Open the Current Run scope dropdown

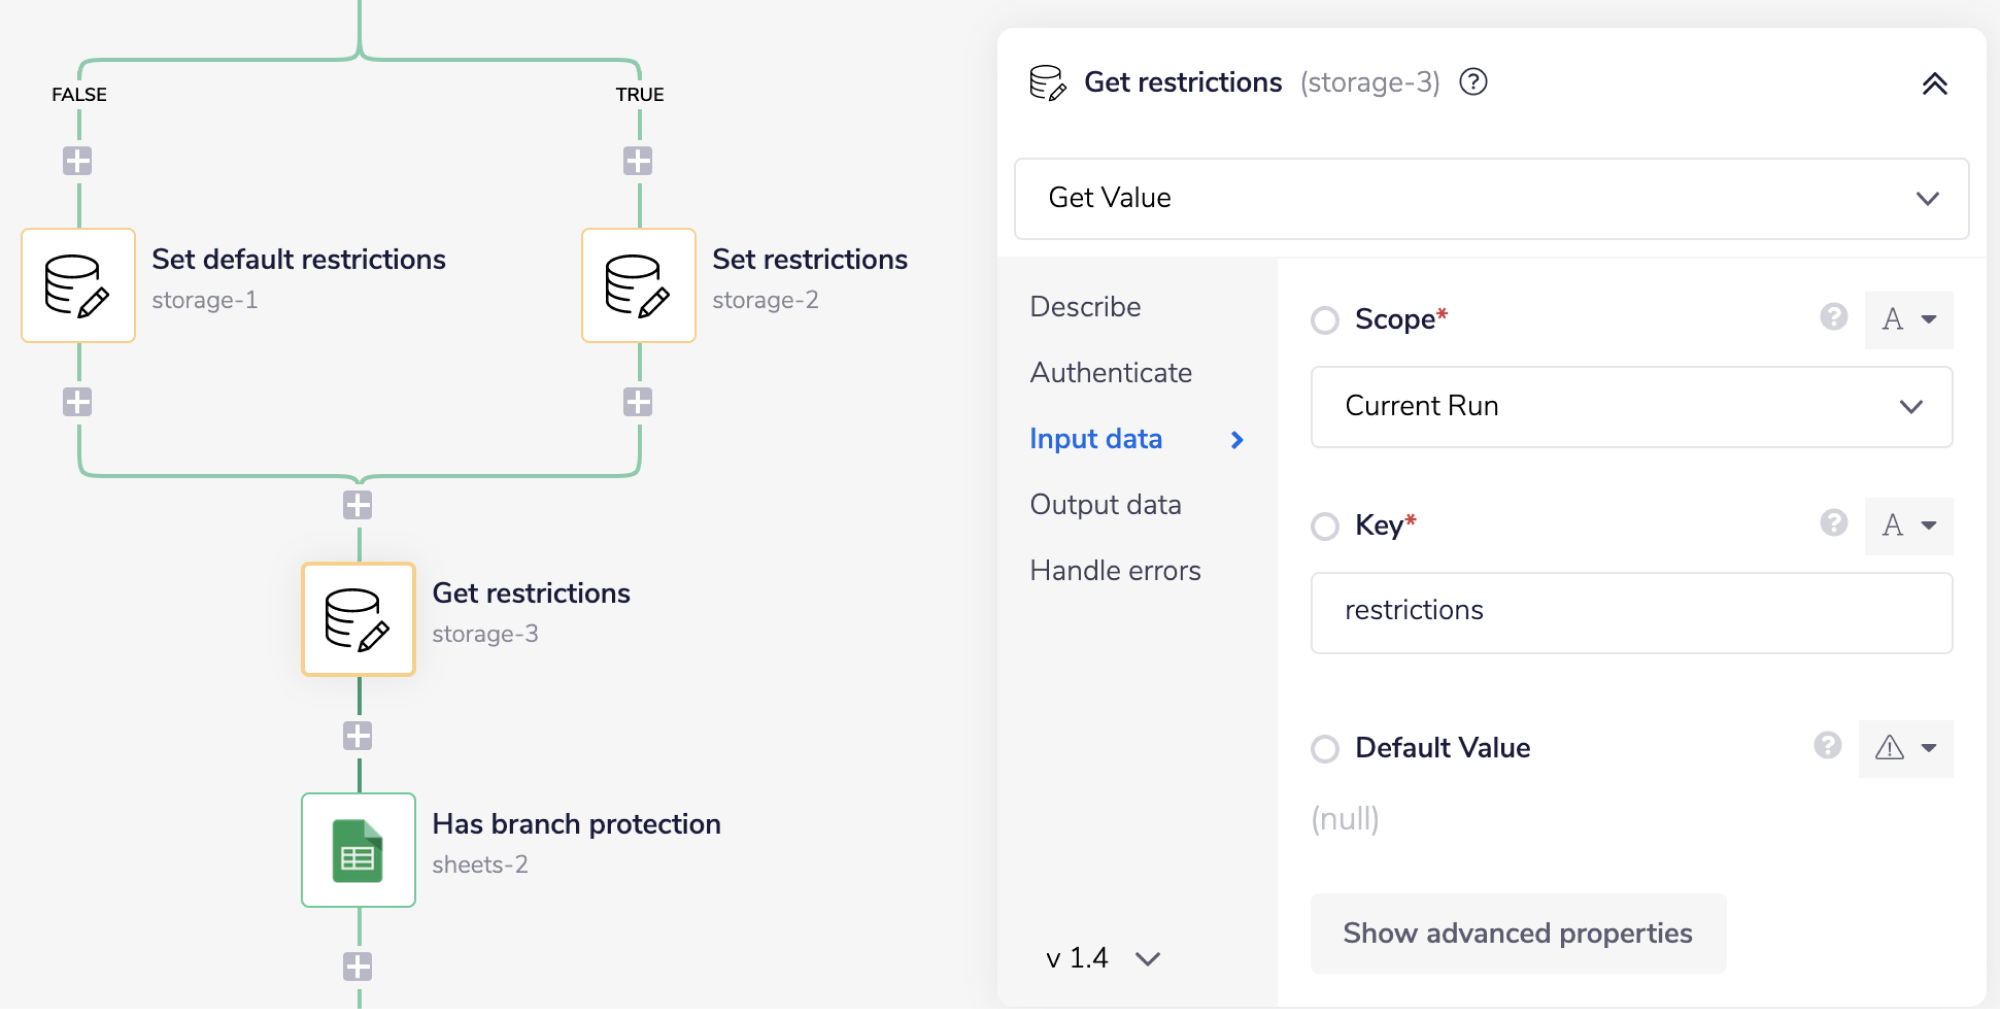click(1630, 406)
